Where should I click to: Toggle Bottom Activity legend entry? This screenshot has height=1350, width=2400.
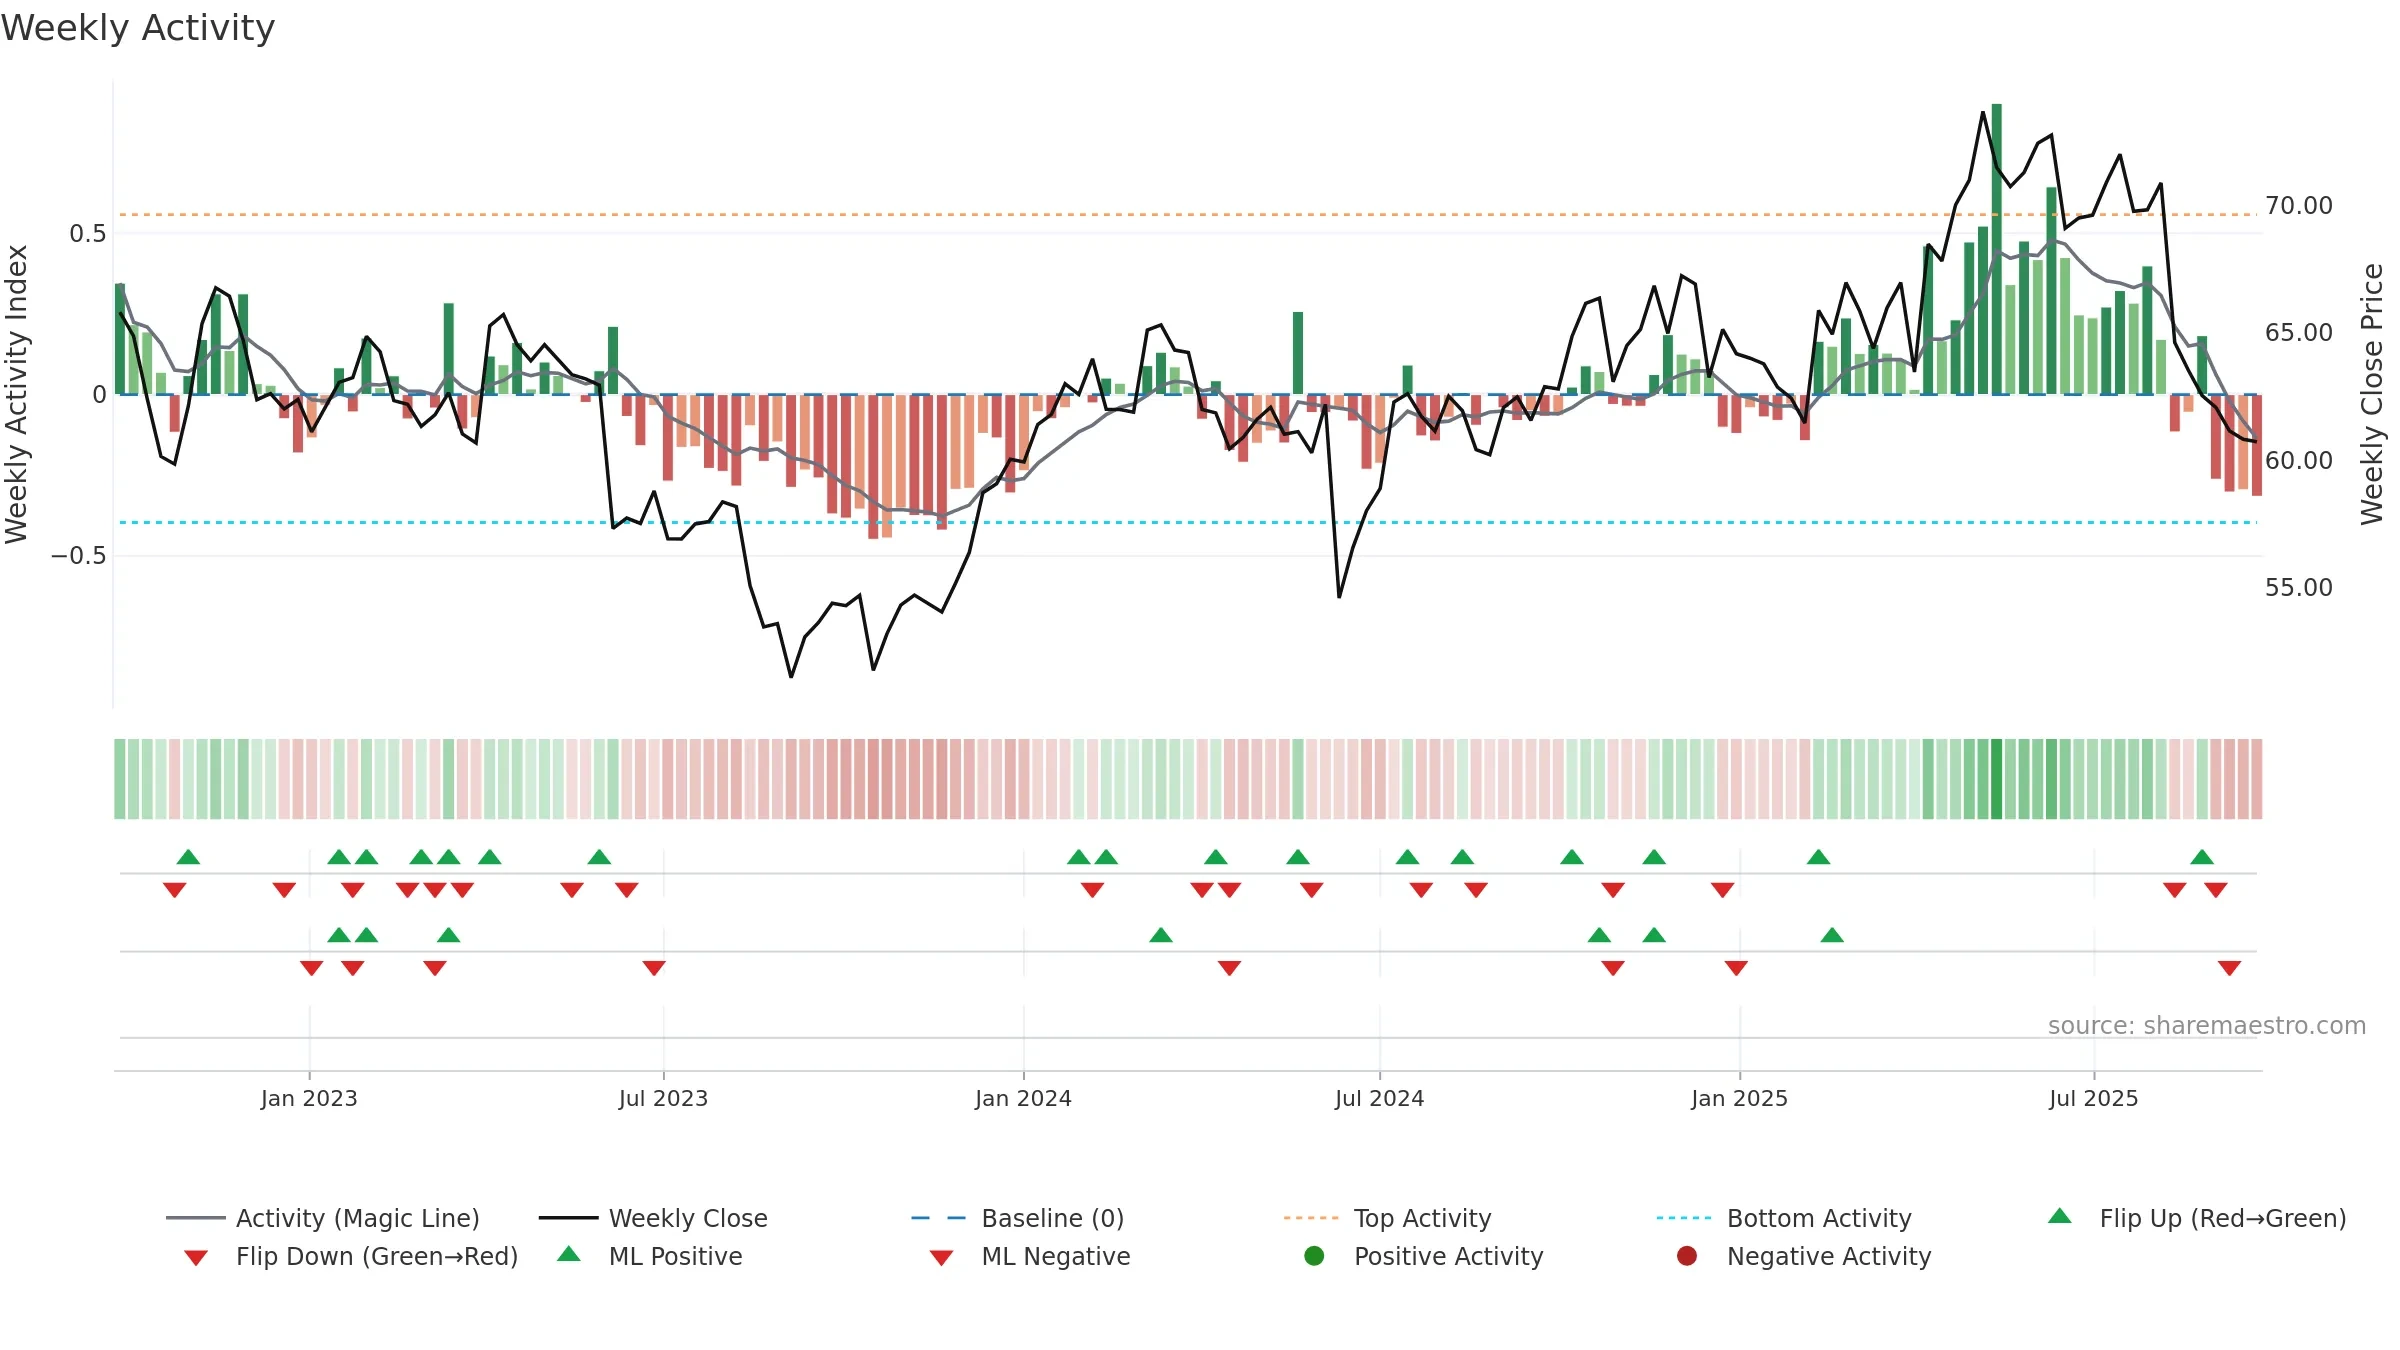pos(1784,1218)
